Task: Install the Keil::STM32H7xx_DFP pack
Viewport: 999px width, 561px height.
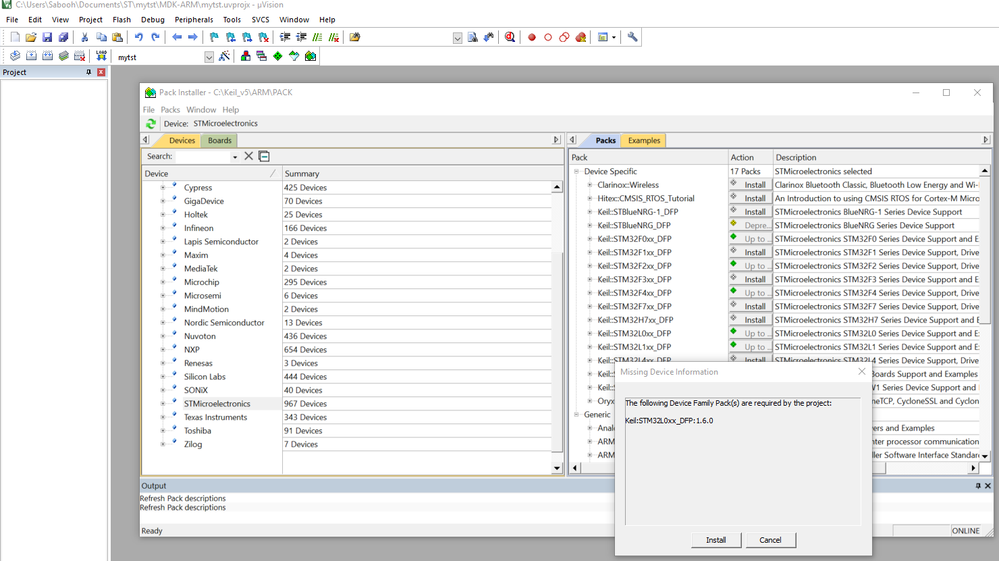Action: 751,320
